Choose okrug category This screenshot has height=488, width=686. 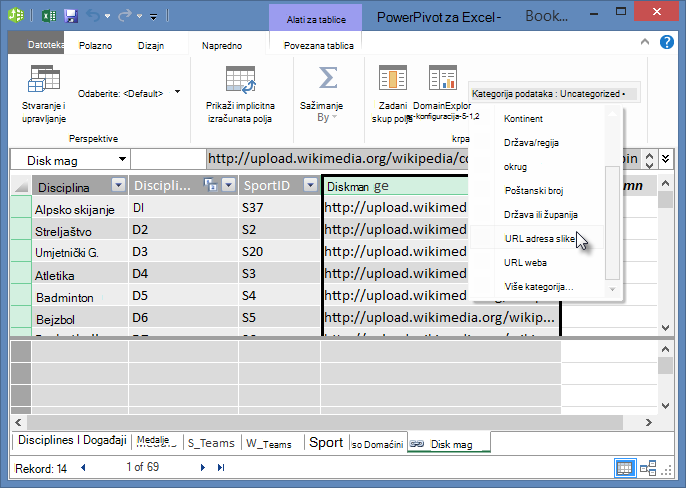coord(515,167)
